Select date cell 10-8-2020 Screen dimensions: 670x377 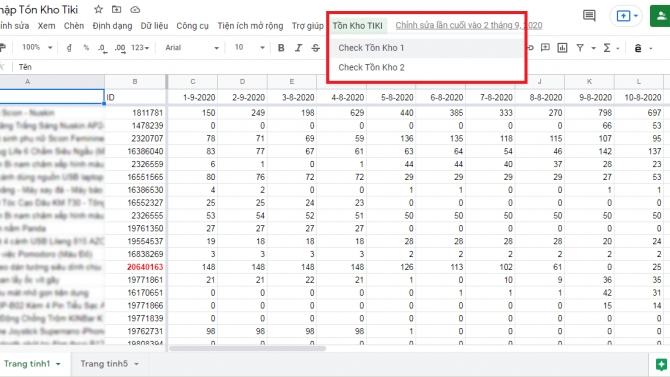pyautogui.click(x=639, y=97)
